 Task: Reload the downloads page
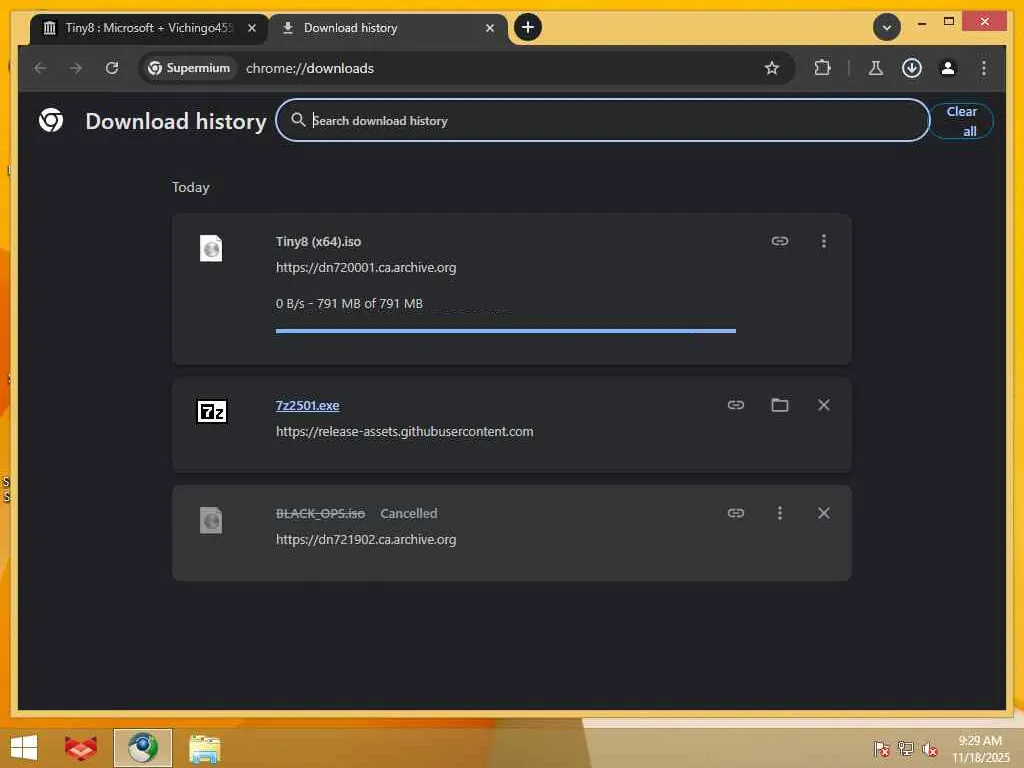pos(112,68)
